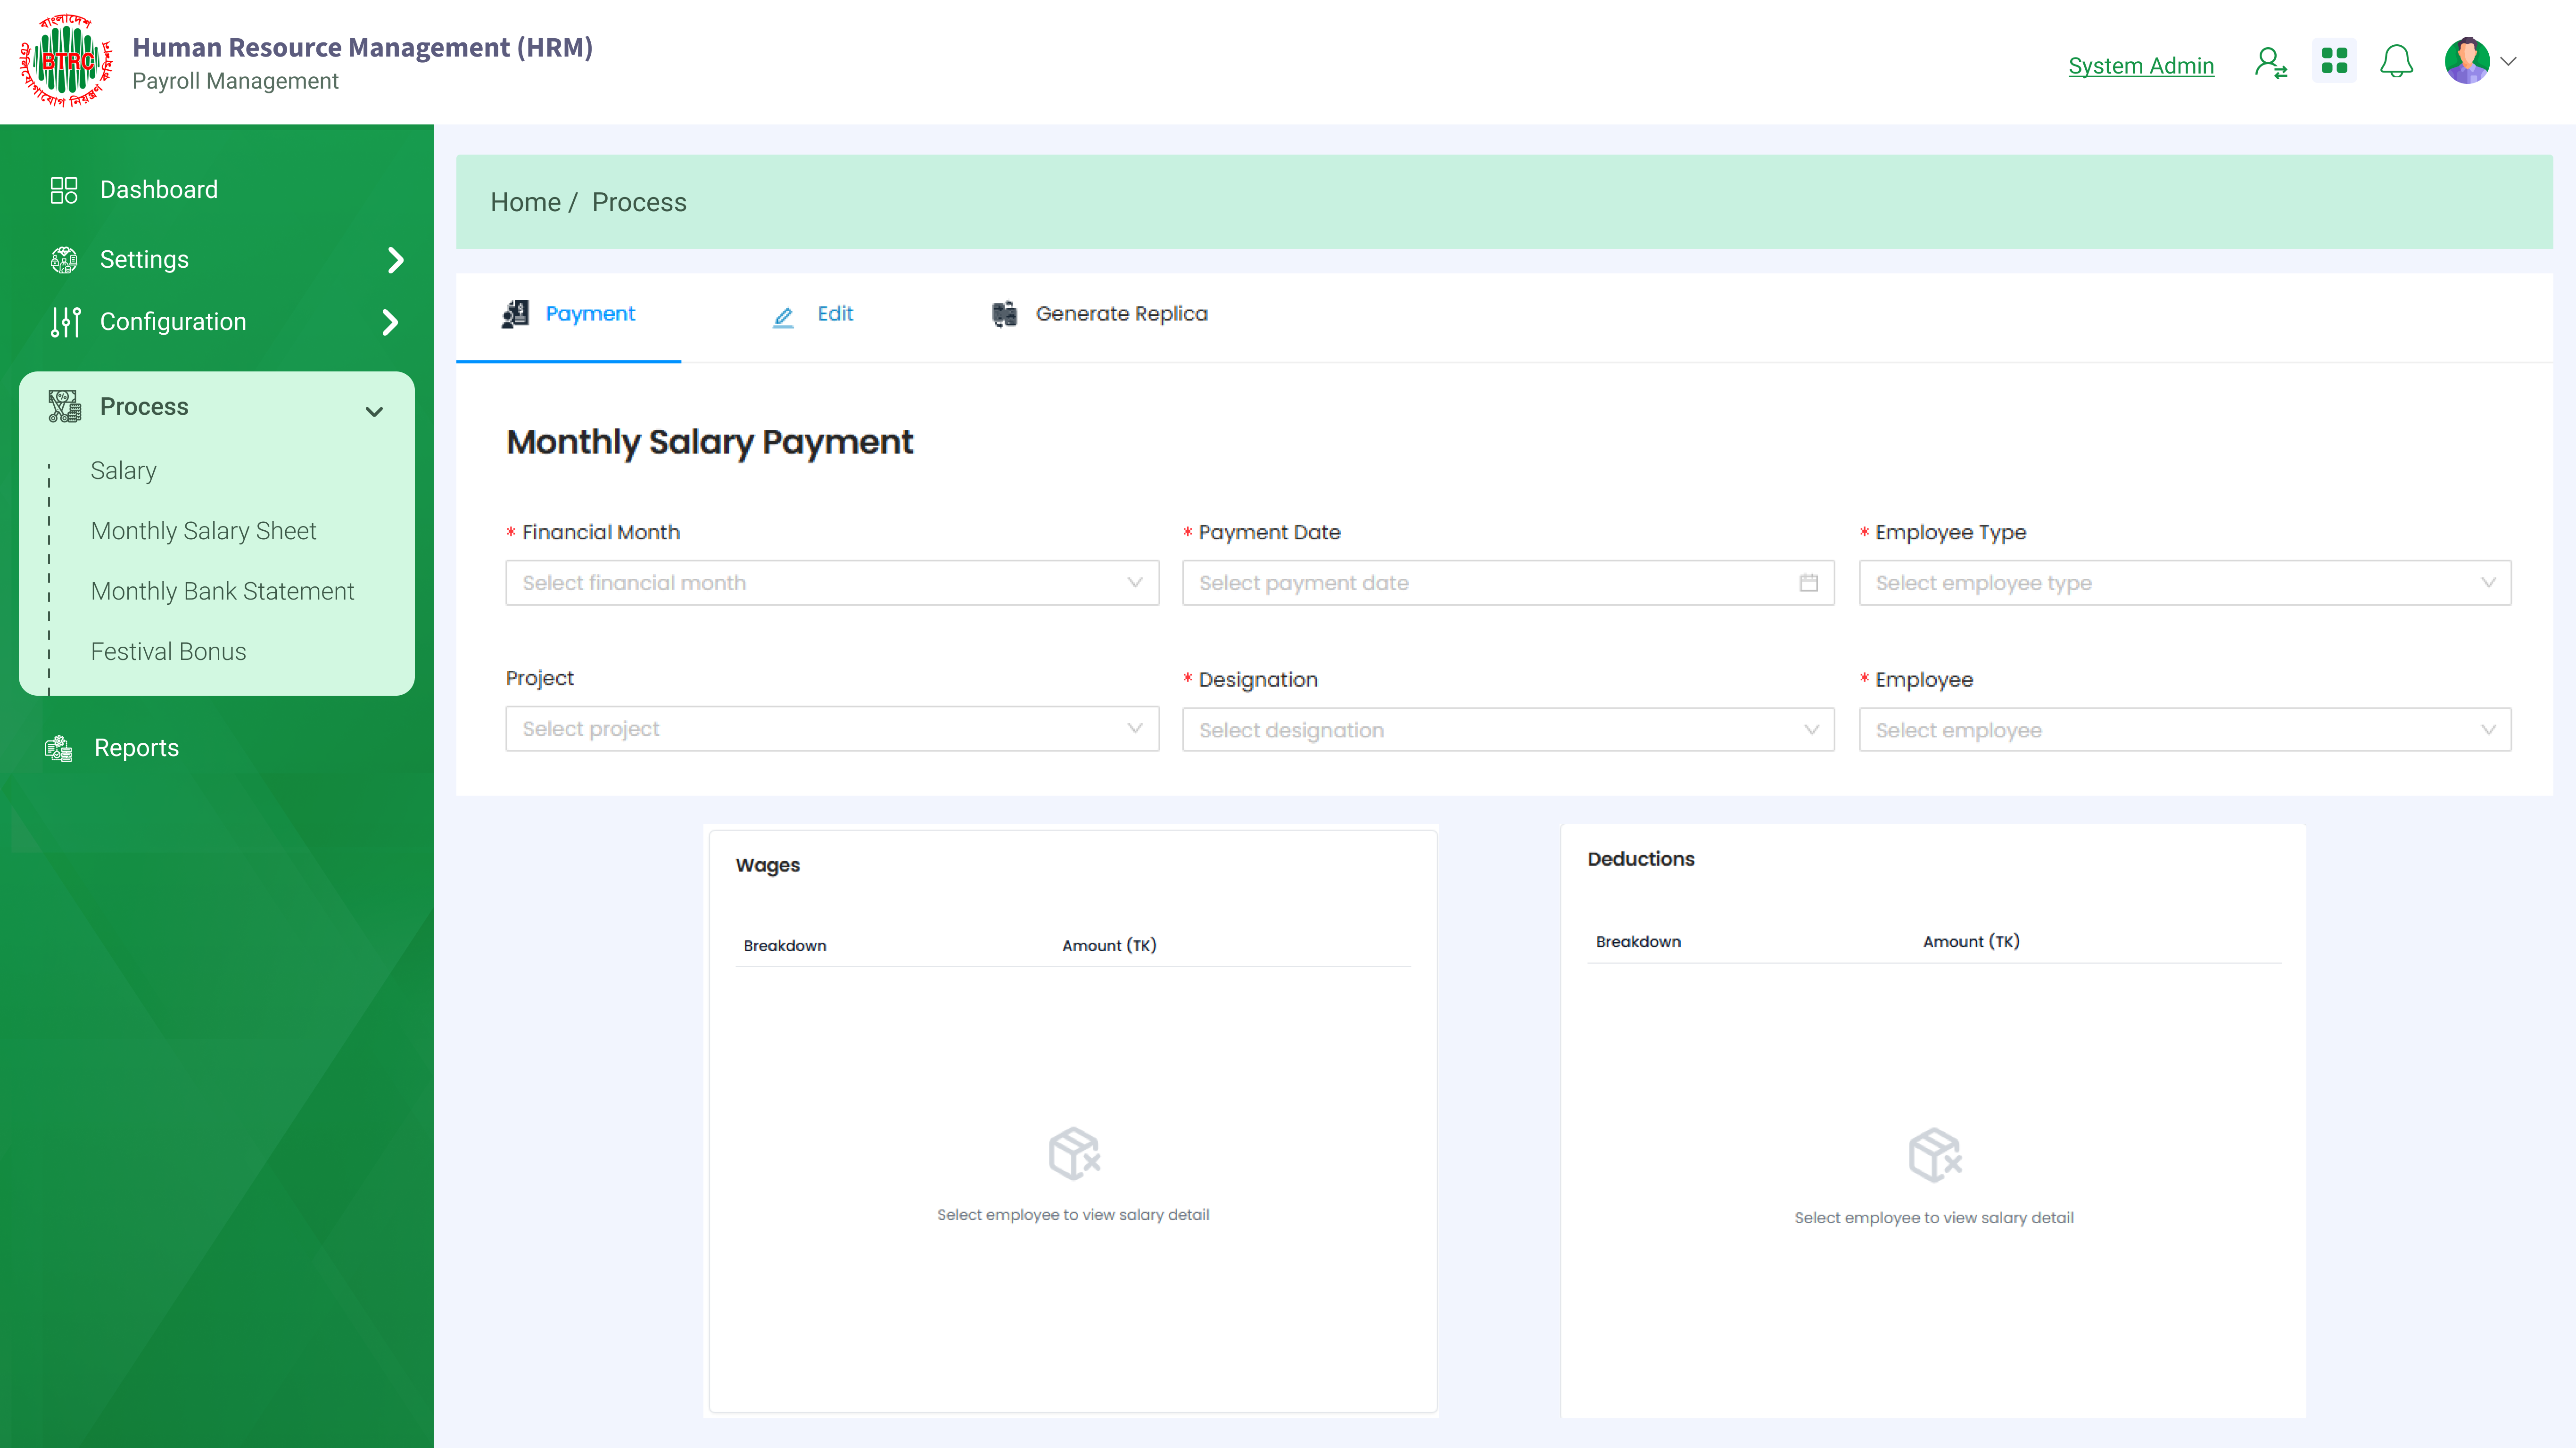Click the Dashboard grid icon

(64, 190)
